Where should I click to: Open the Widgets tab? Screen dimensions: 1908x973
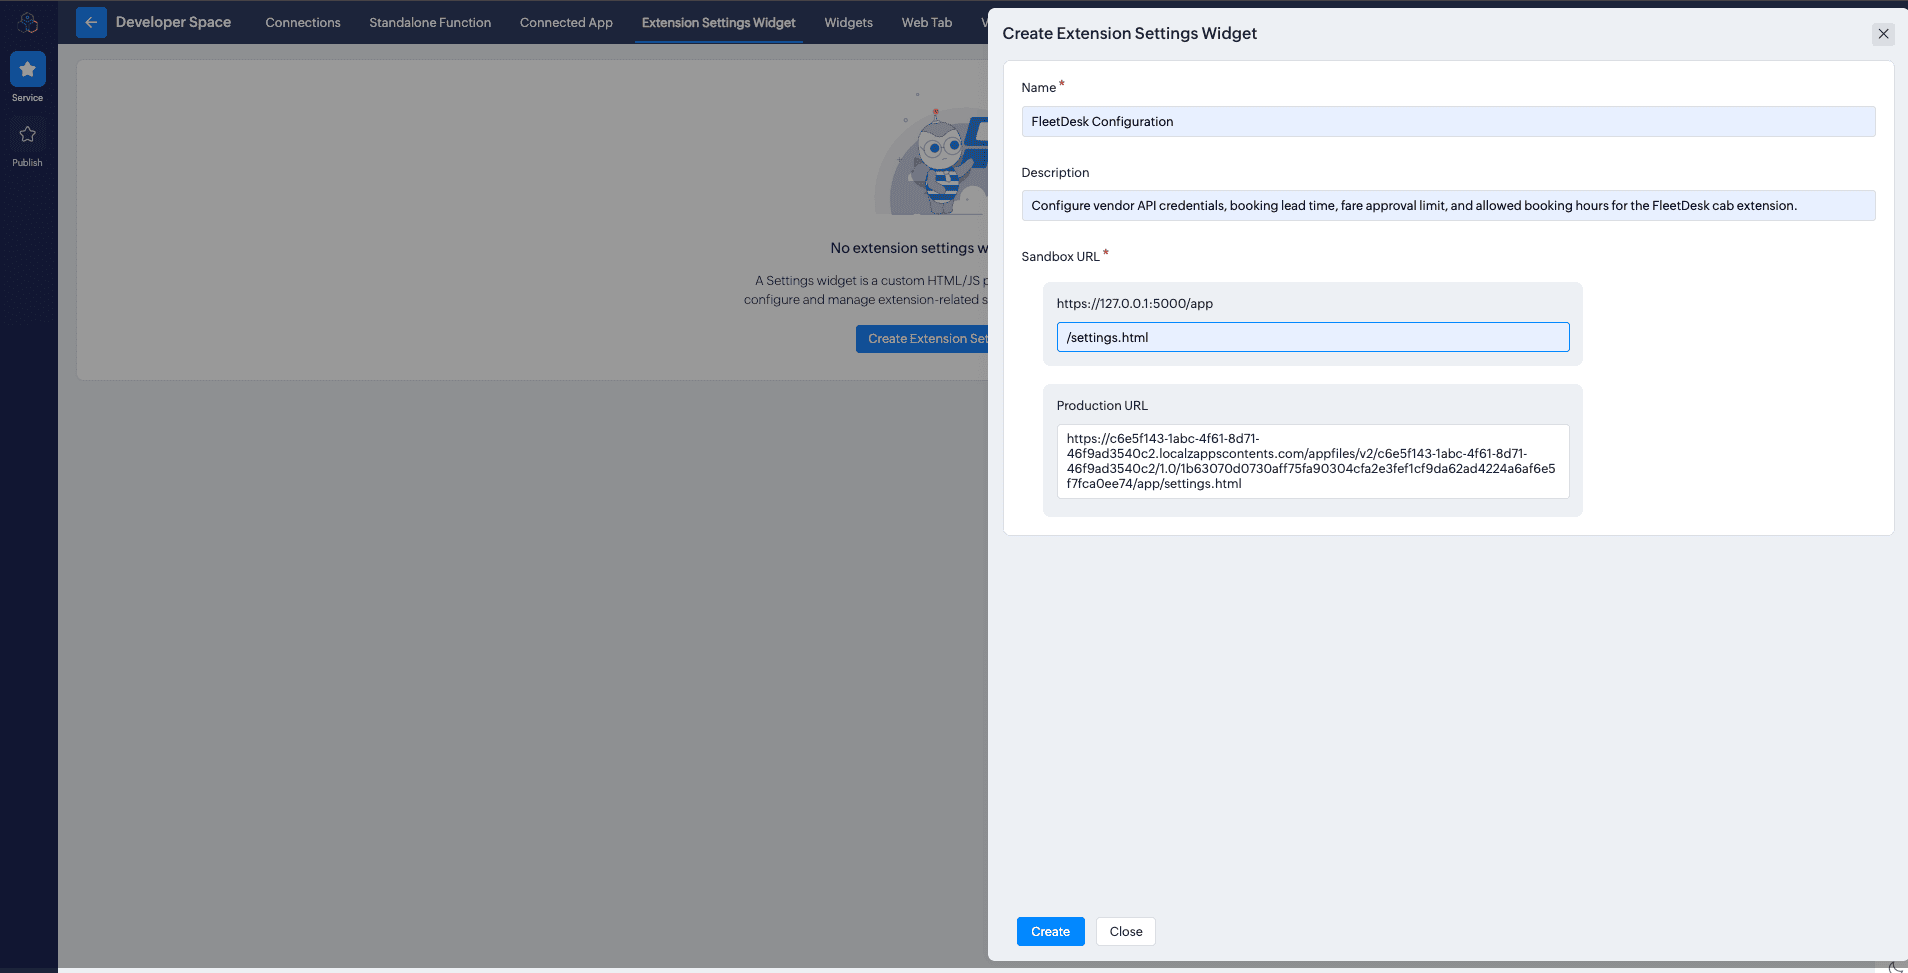click(848, 22)
